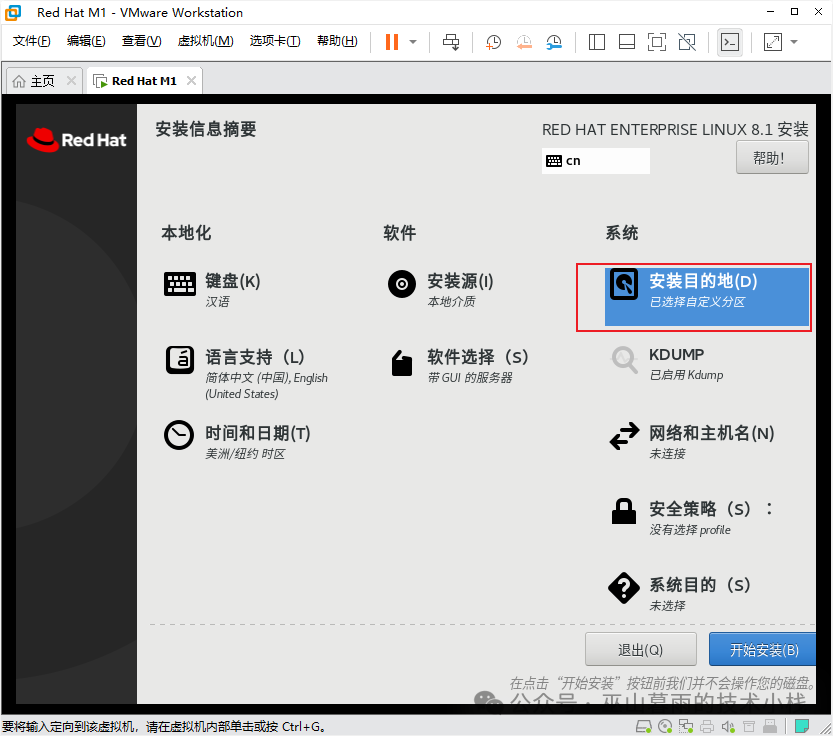Click the sound device icon in status bar

(x=728, y=725)
